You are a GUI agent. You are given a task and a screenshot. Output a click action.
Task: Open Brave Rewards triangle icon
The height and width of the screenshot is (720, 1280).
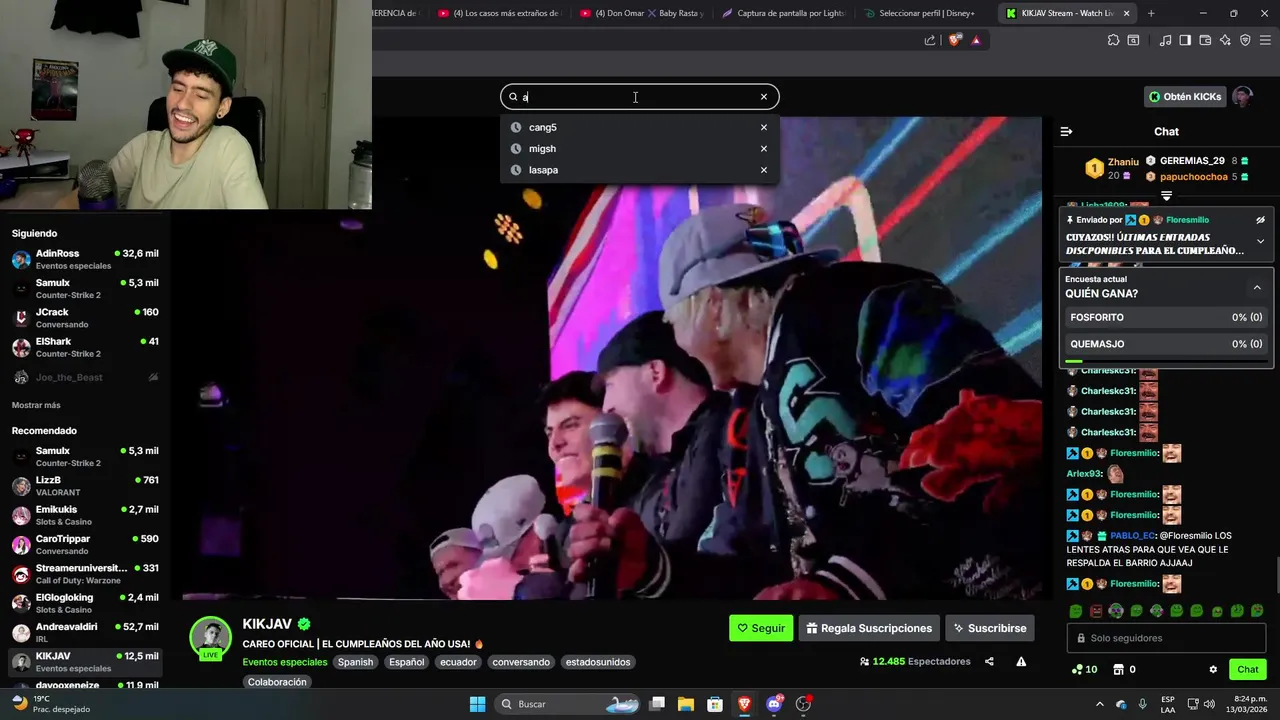tap(976, 40)
